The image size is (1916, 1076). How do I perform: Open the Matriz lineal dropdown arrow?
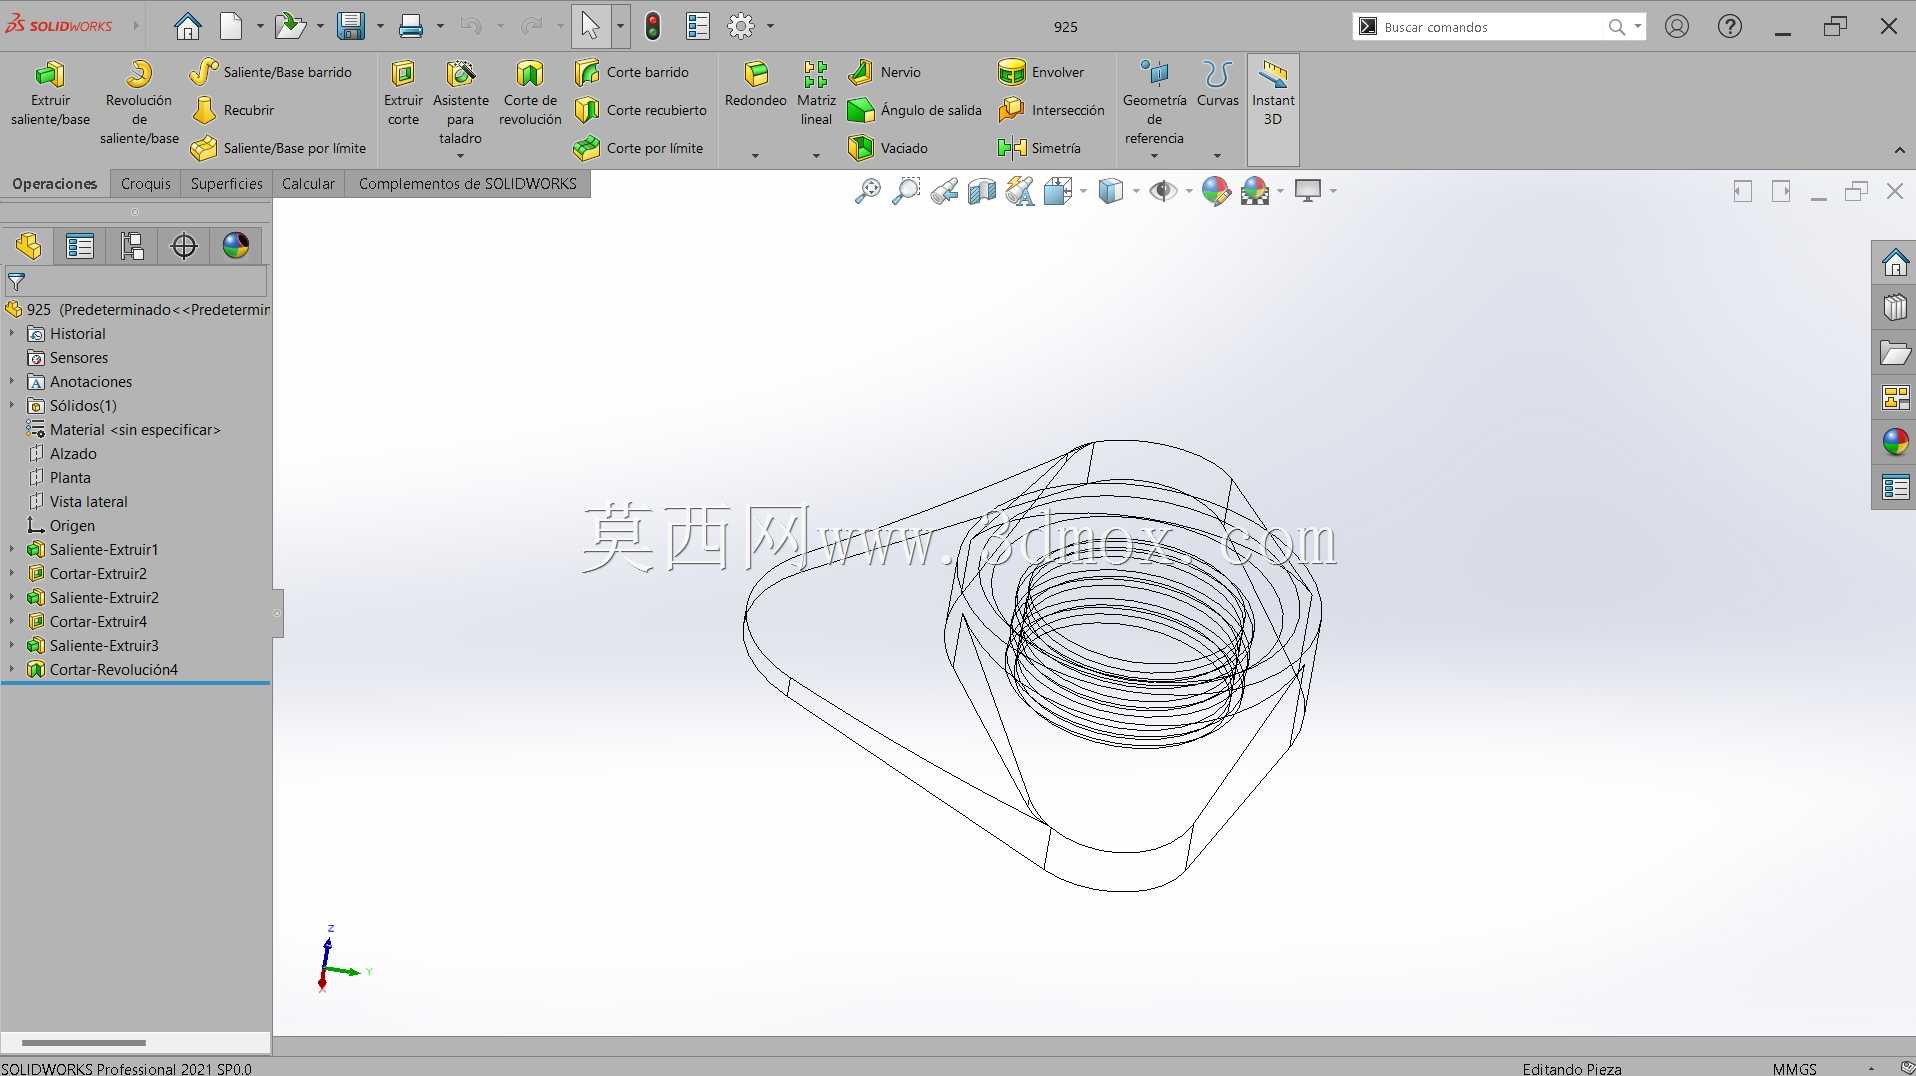coord(816,155)
